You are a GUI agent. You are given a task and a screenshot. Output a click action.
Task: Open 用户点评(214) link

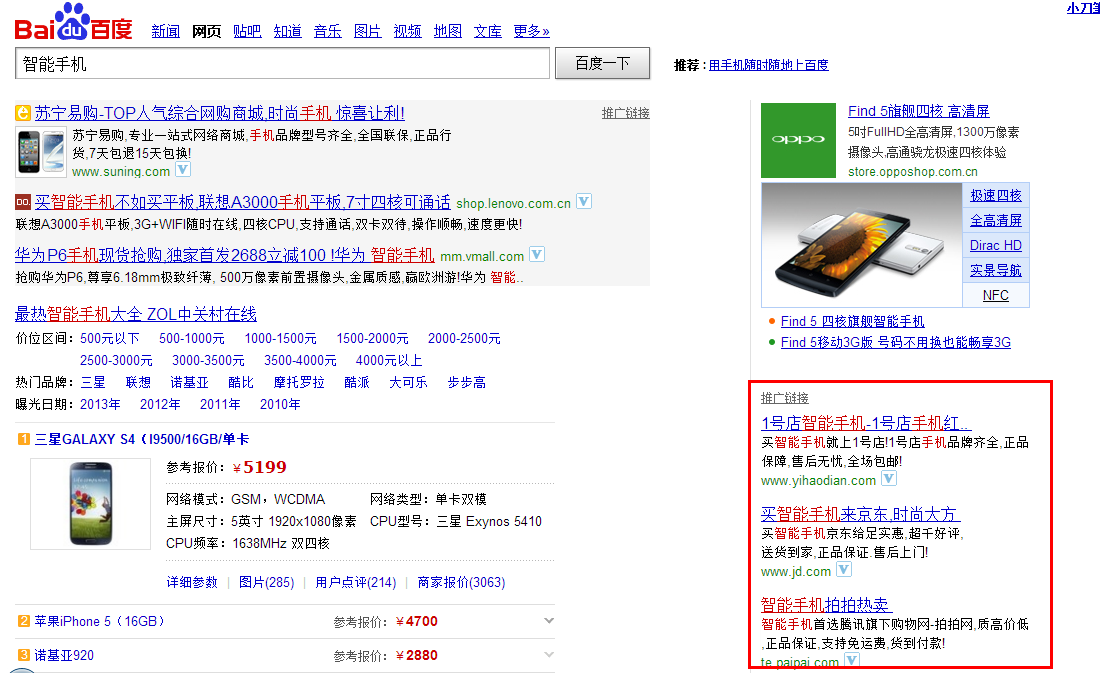[x=356, y=582]
